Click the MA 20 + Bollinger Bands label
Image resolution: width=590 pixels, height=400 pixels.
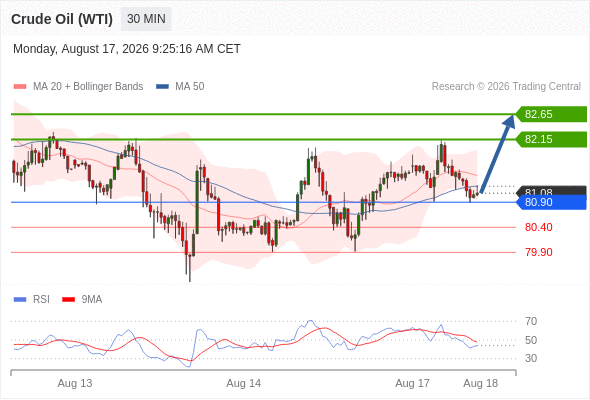click(88, 87)
